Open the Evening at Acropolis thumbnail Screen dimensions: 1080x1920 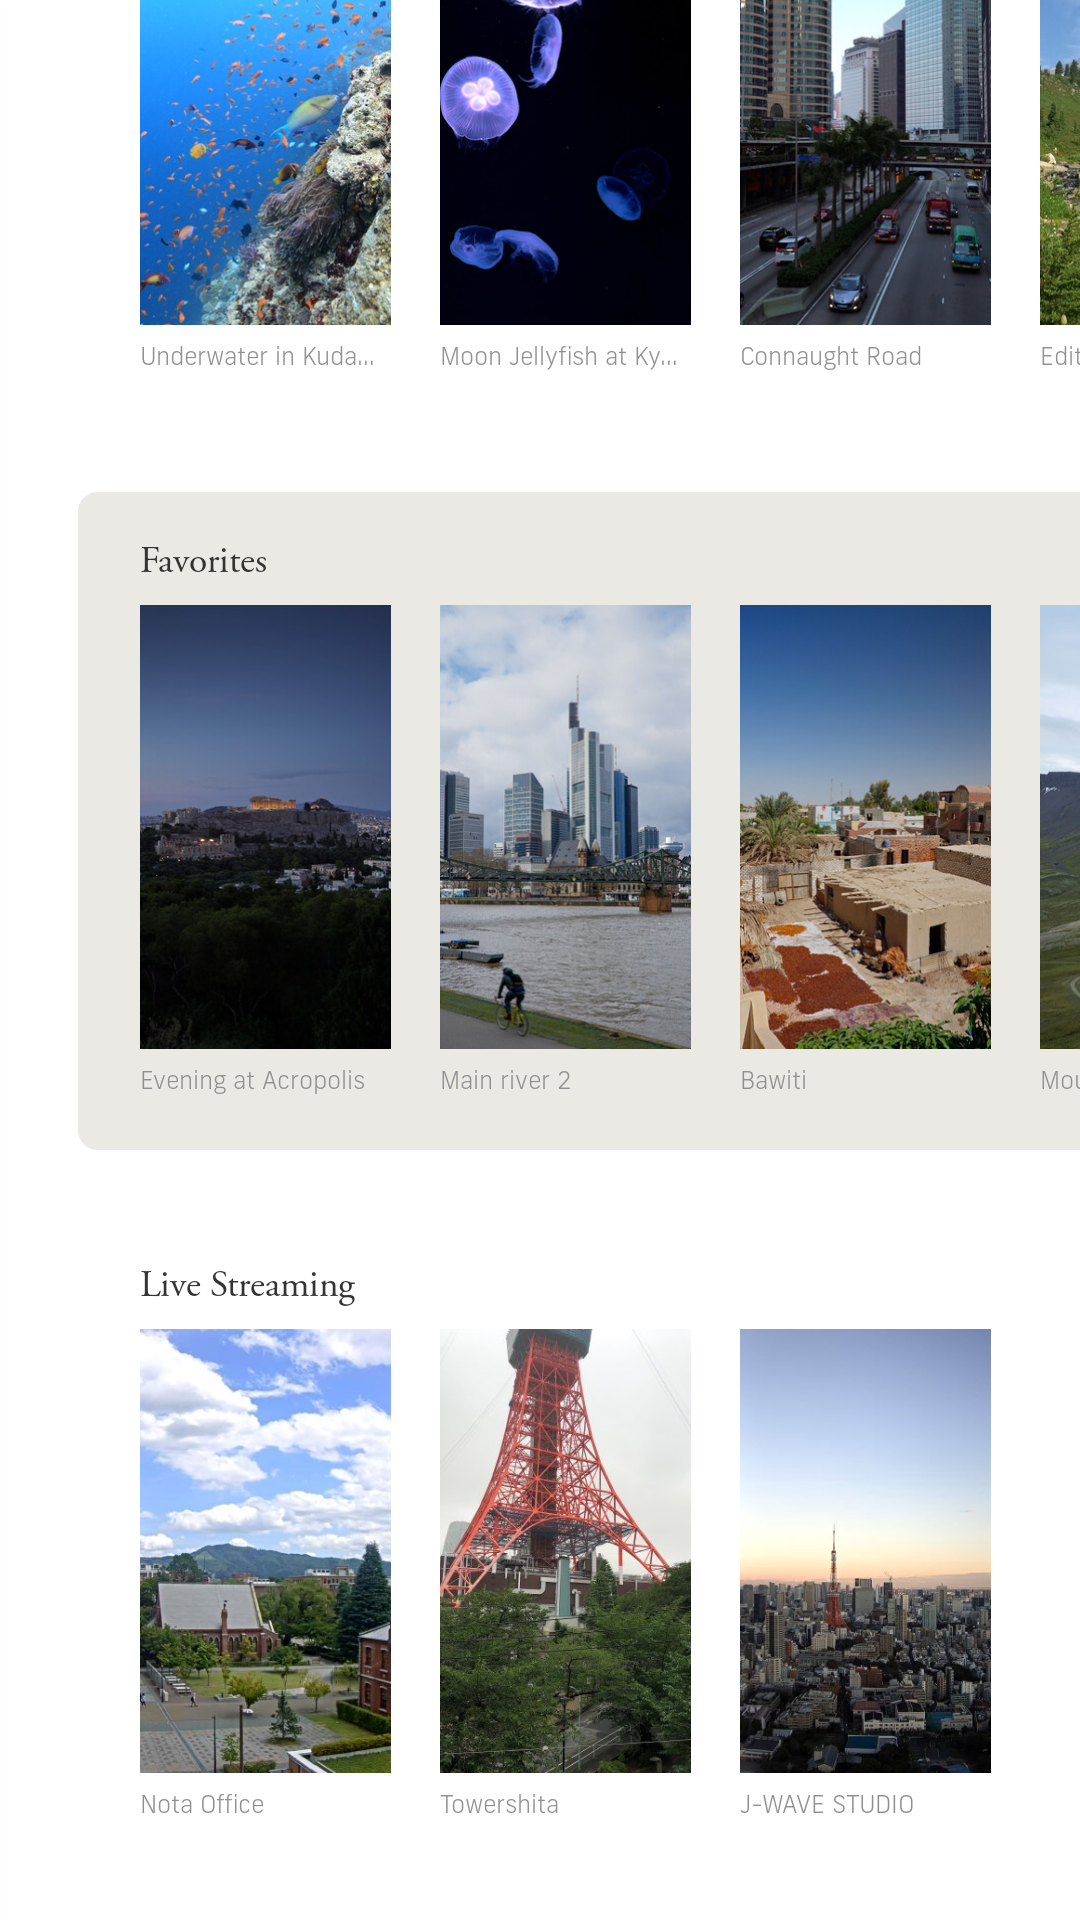tap(265, 827)
